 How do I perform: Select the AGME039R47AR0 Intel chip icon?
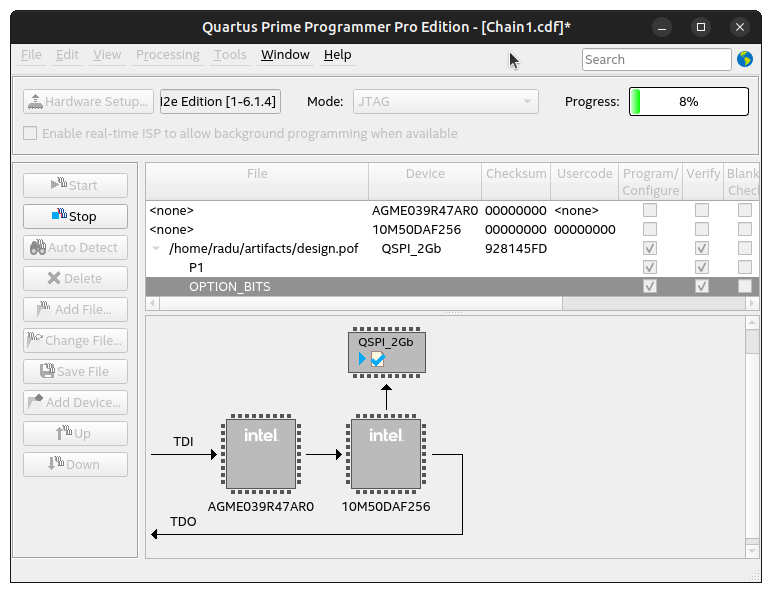point(261,454)
